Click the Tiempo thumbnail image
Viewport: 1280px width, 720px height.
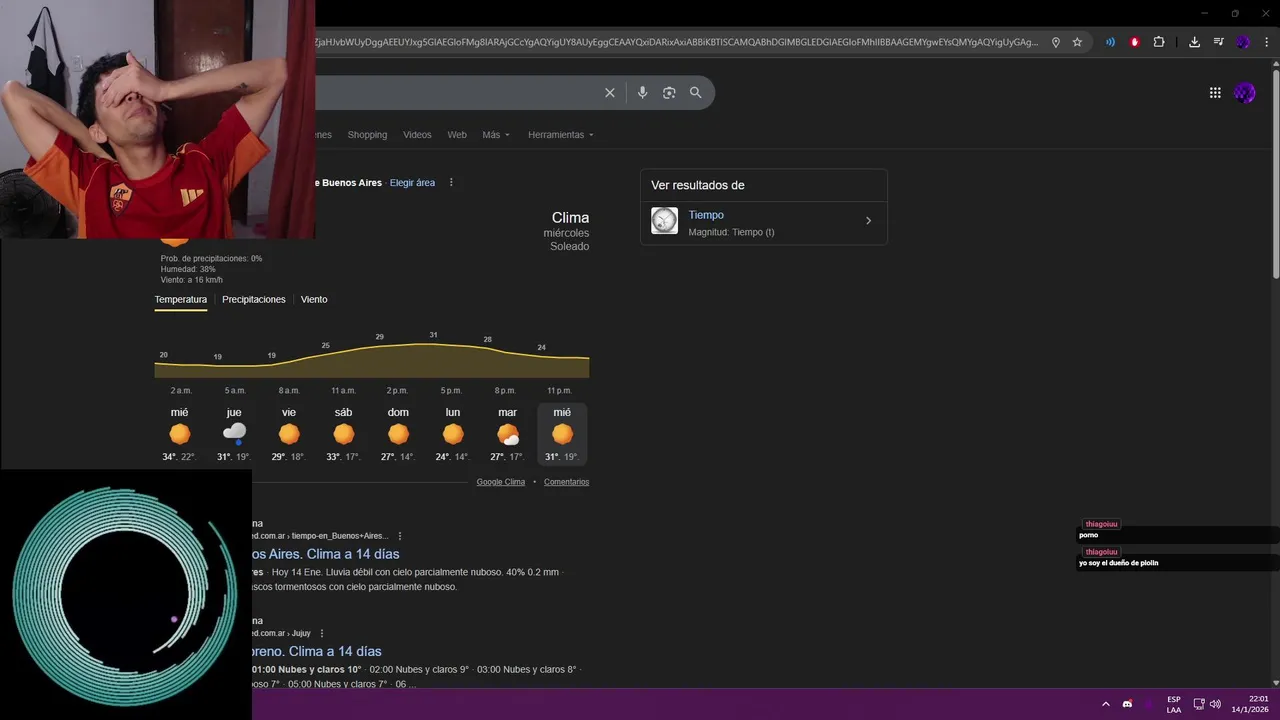(664, 221)
